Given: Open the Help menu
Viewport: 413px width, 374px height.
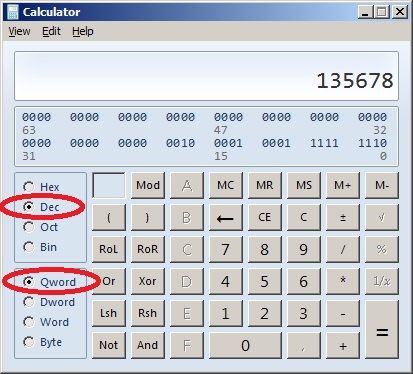Looking at the screenshot, I should (x=83, y=31).
